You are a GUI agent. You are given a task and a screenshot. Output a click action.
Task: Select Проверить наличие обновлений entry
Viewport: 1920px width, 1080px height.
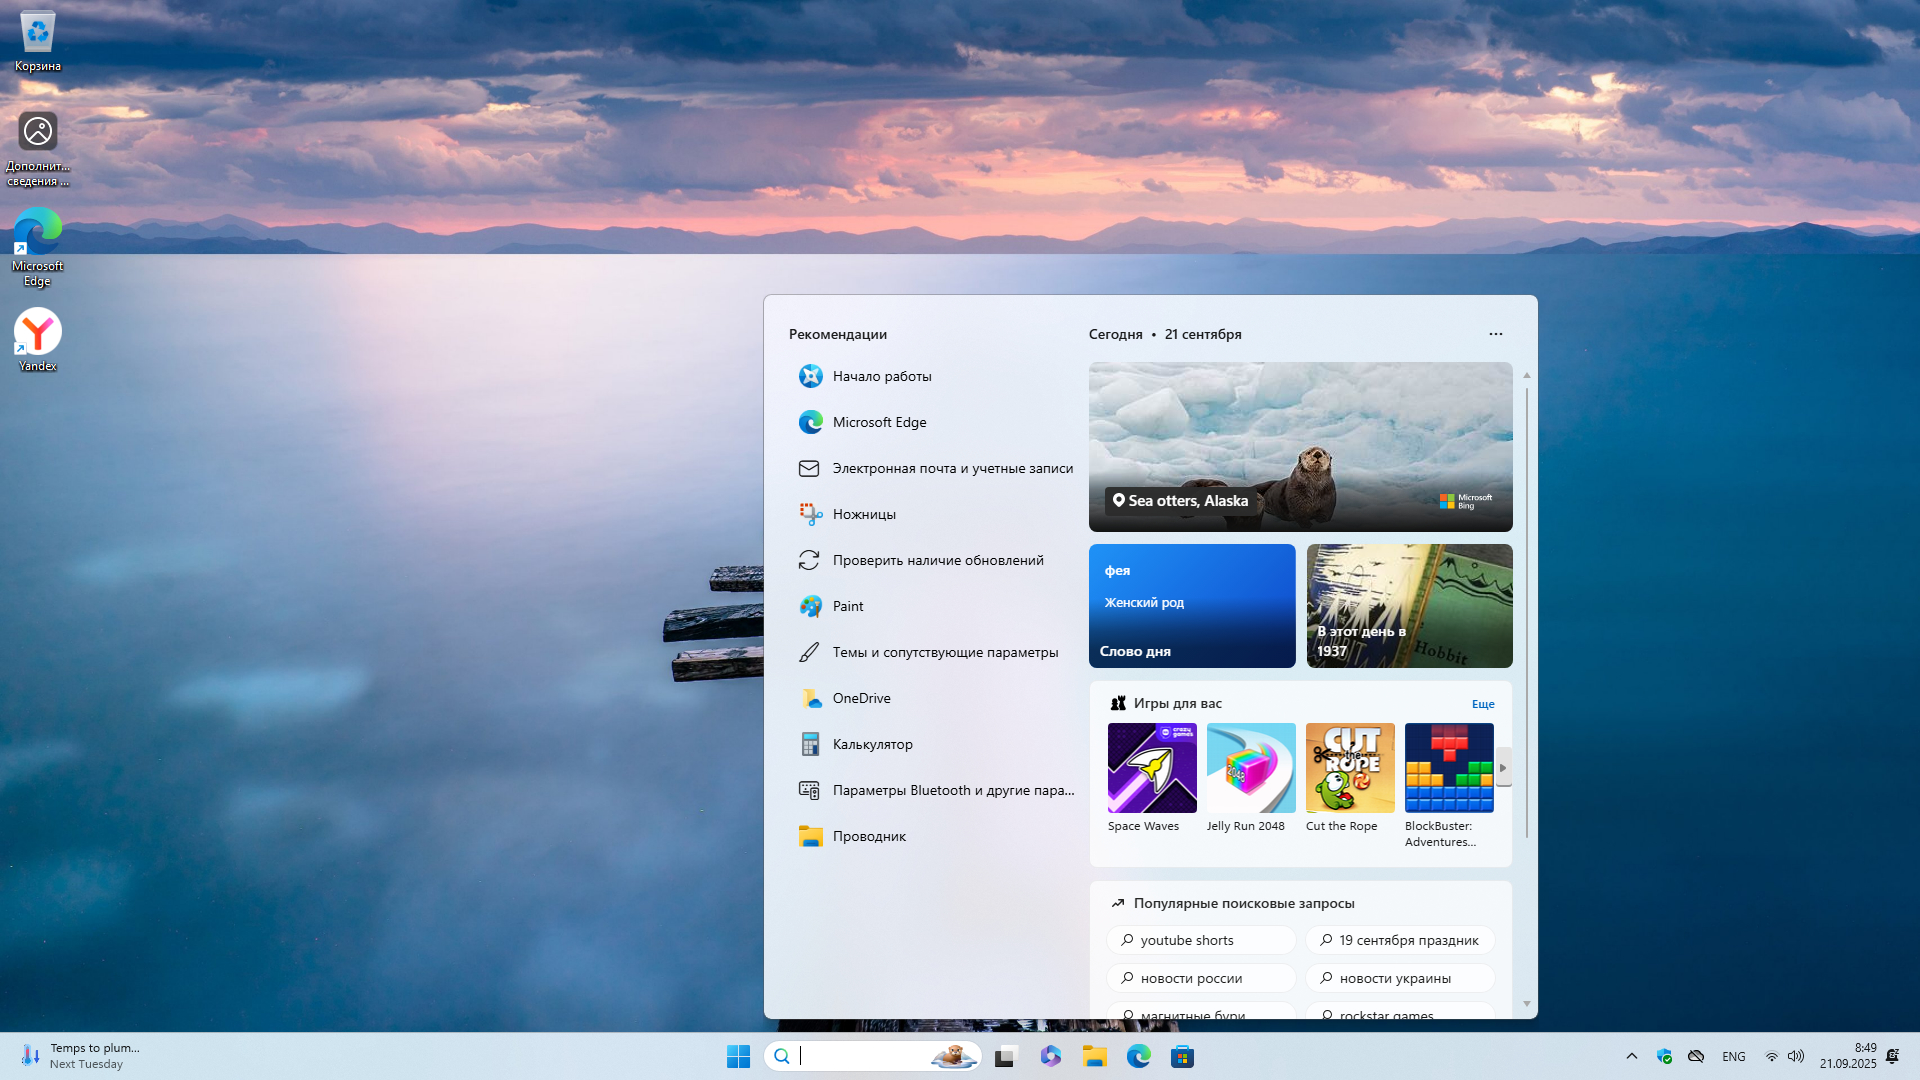[x=937, y=560]
